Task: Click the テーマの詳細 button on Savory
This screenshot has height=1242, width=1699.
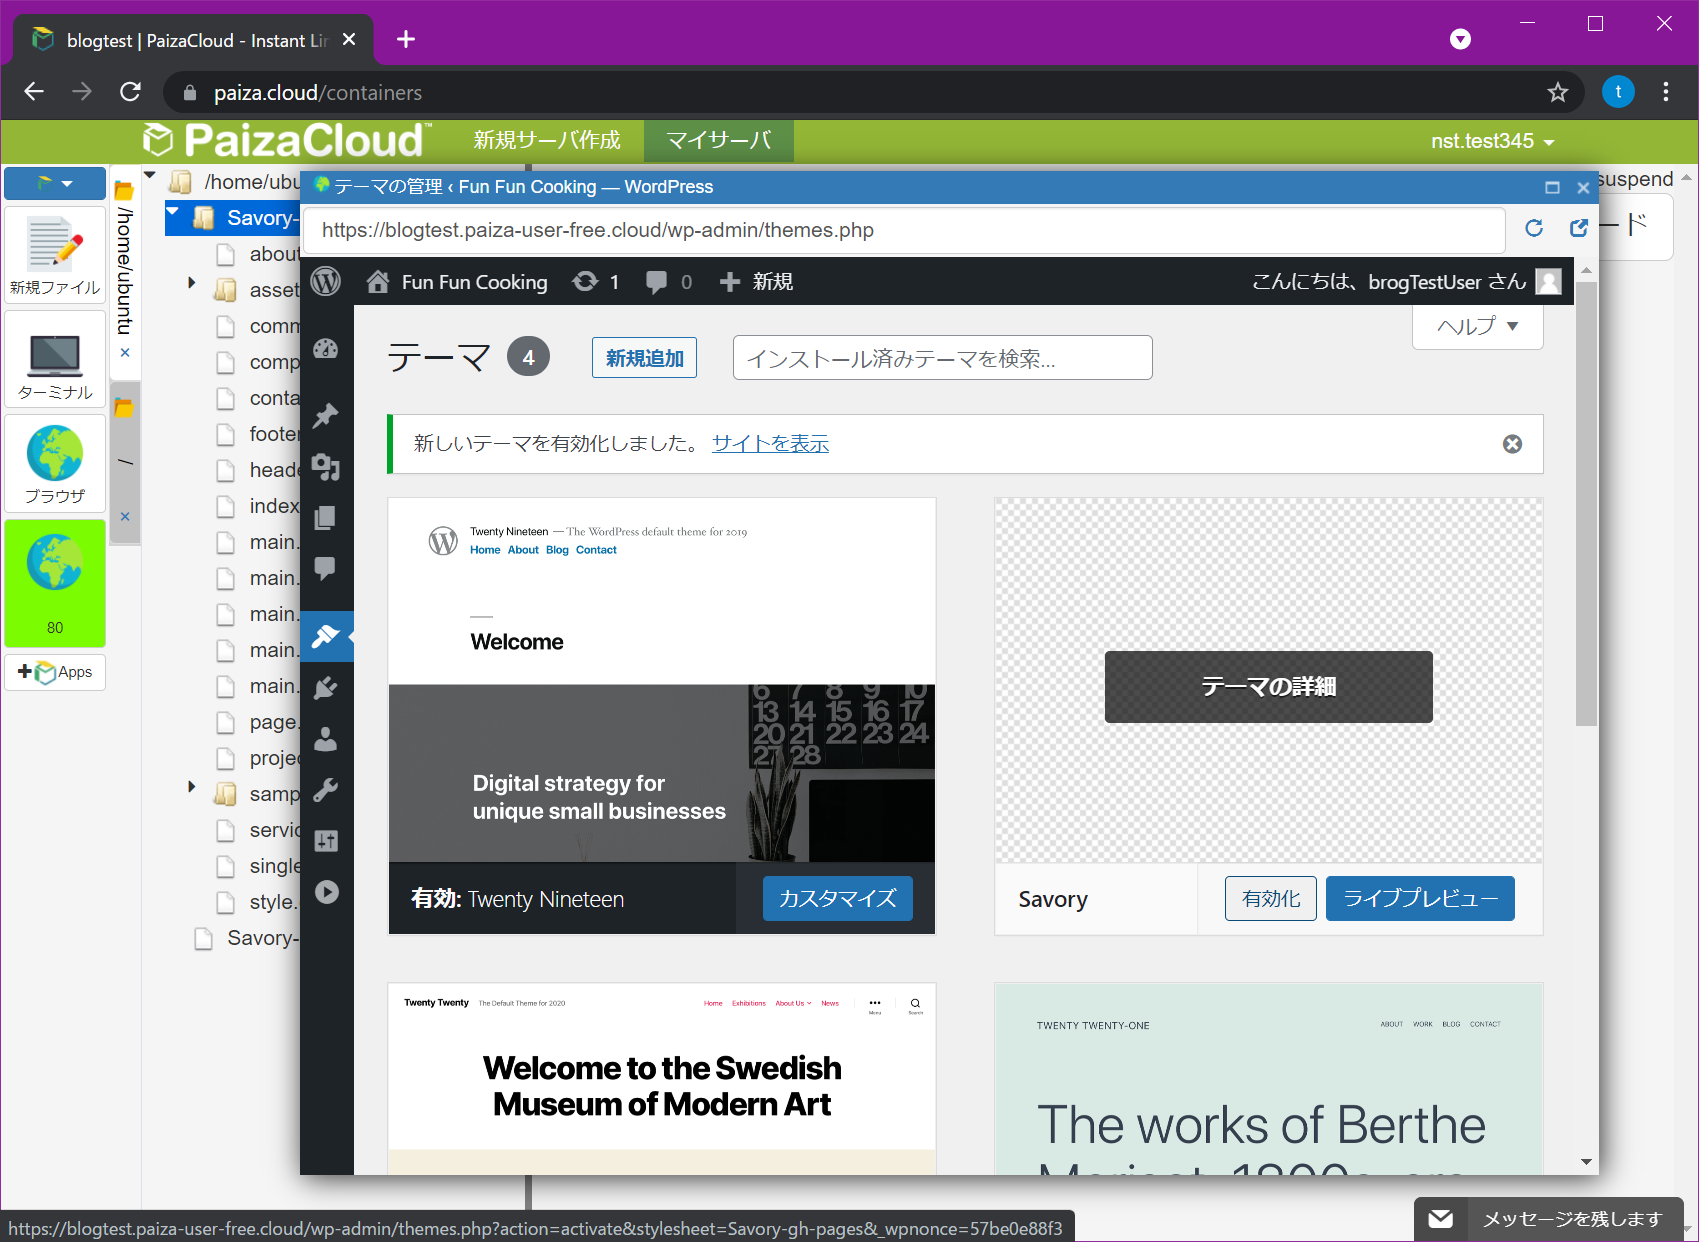Action: (1268, 687)
